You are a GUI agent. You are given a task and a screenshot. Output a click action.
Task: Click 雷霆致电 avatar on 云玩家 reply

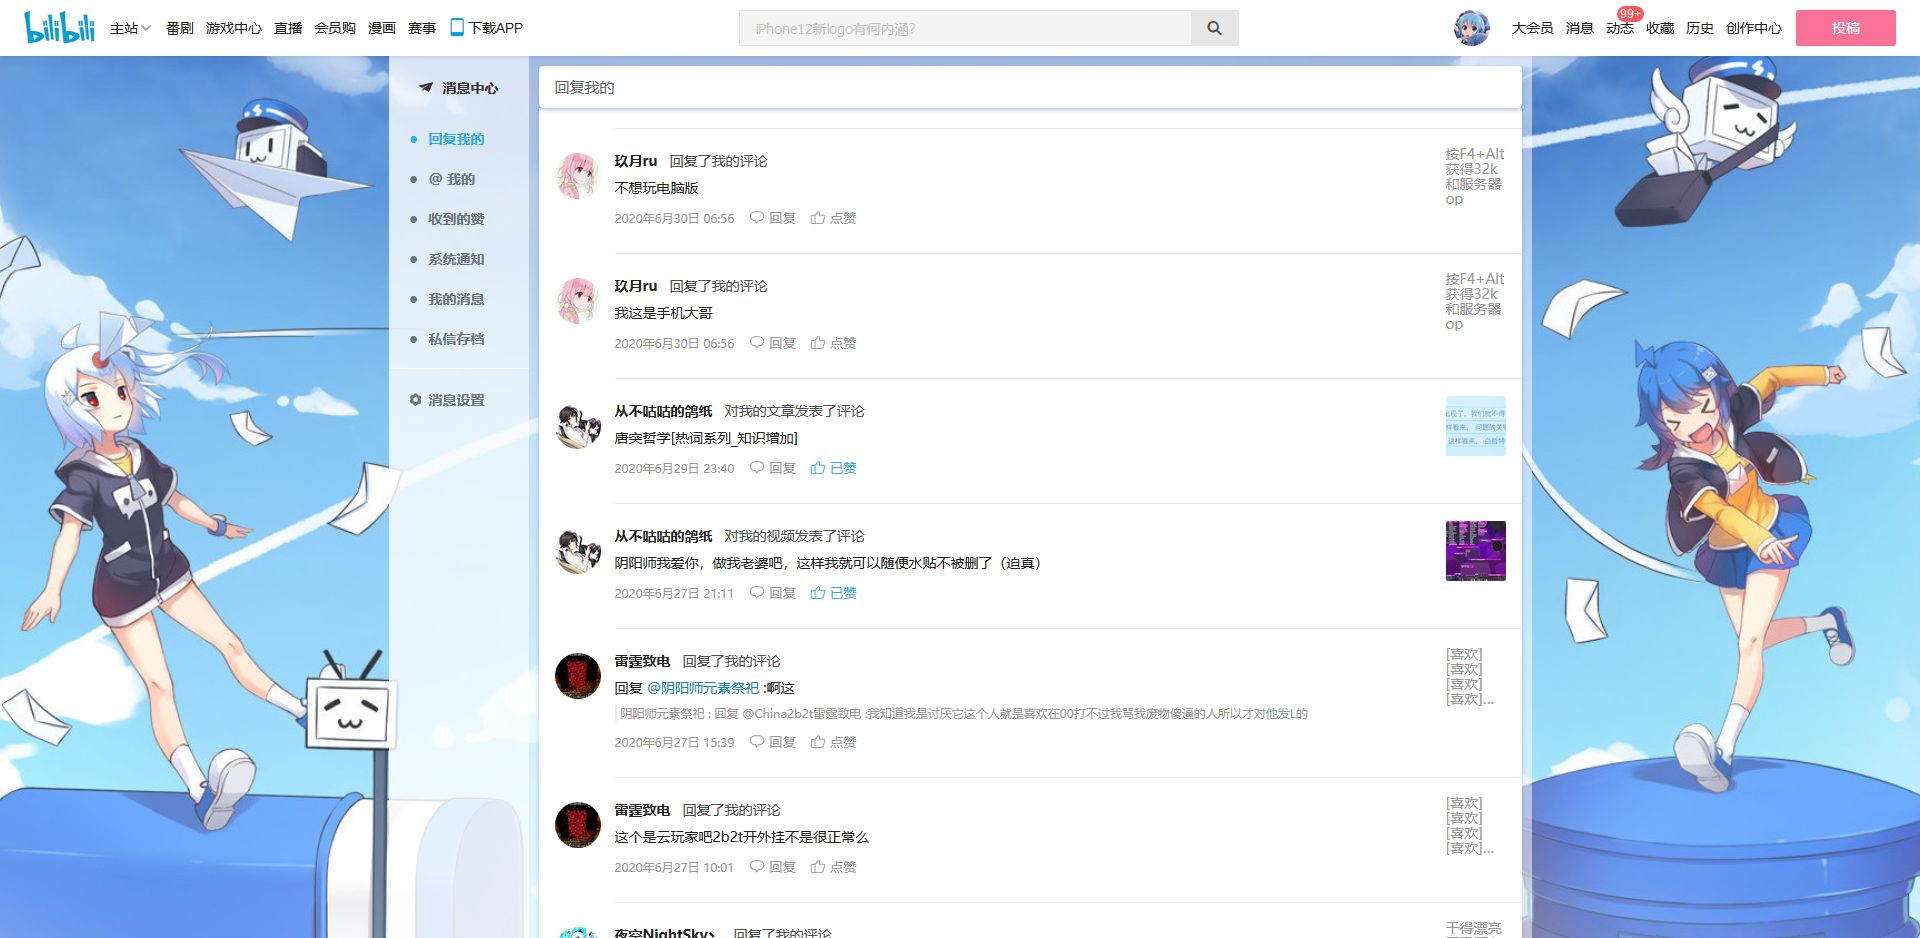(577, 825)
